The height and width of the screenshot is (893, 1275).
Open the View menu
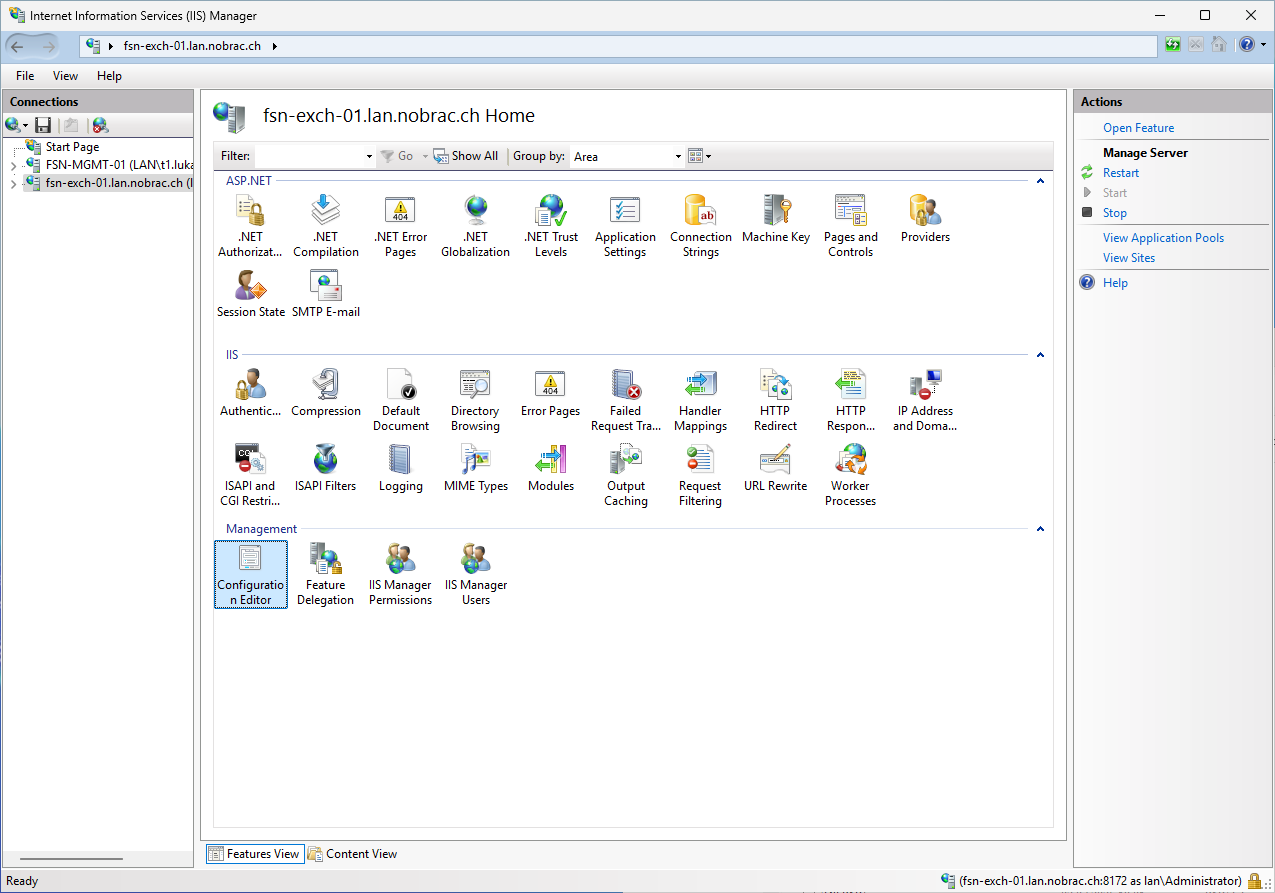click(65, 76)
